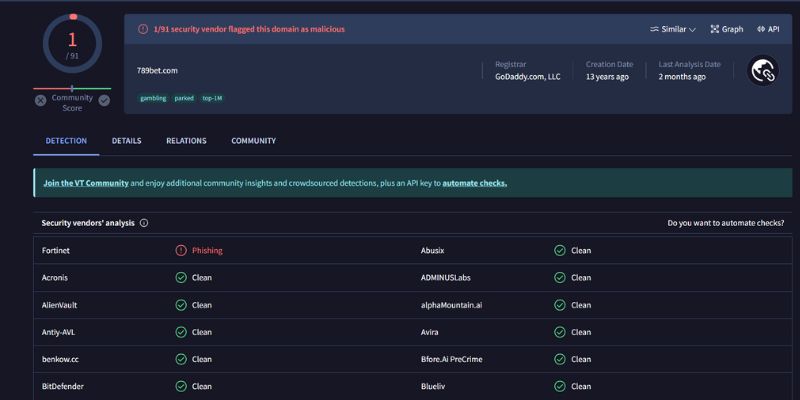This screenshot has width=800, height=400.
Task: Vote negative with community score X icon
Action: [40, 101]
